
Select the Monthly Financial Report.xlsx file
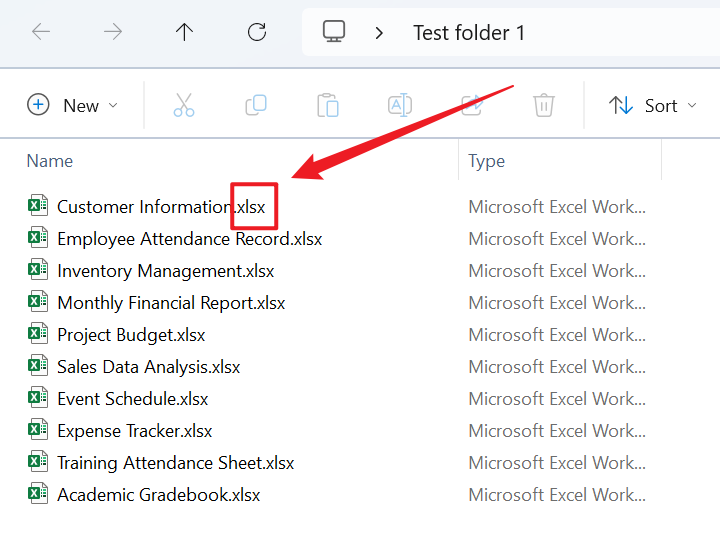pyautogui.click(x=171, y=303)
